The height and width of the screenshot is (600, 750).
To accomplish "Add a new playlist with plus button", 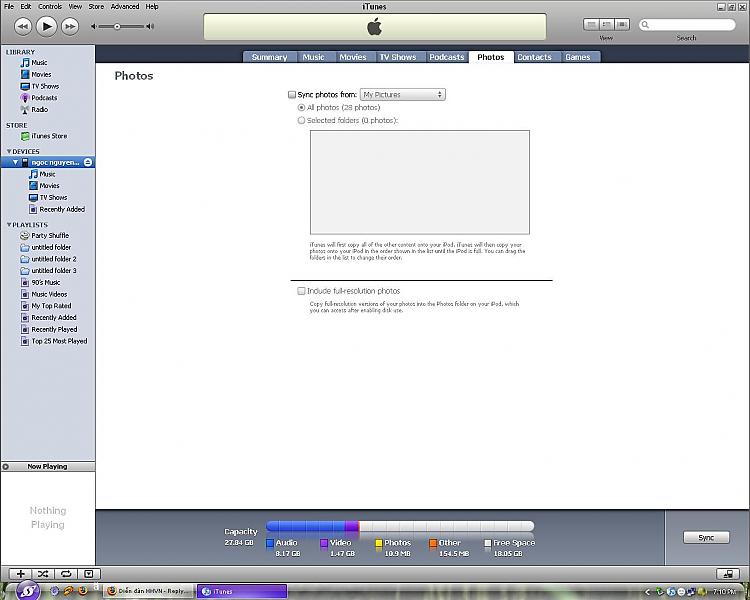I will coord(21,574).
